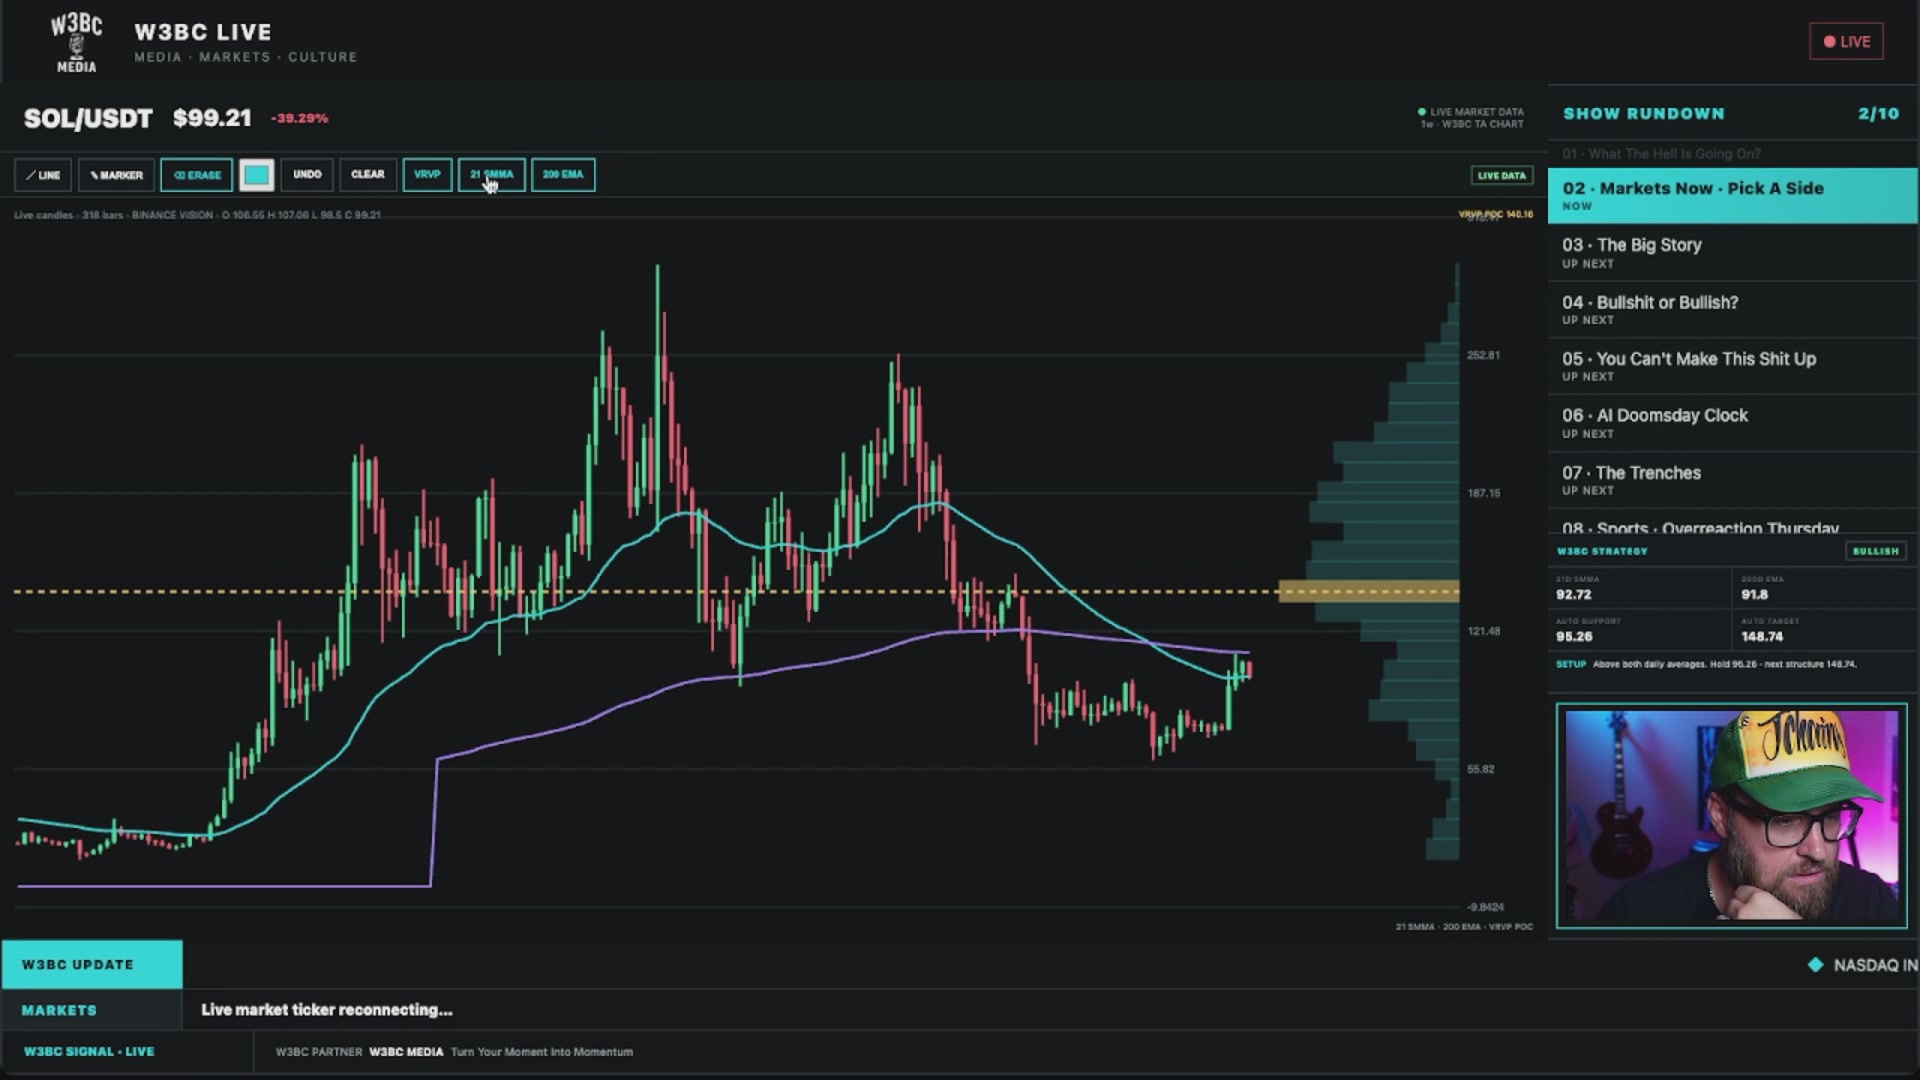
Task: Click the Auto Target value 148.74
Action: pyautogui.click(x=1762, y=636)
